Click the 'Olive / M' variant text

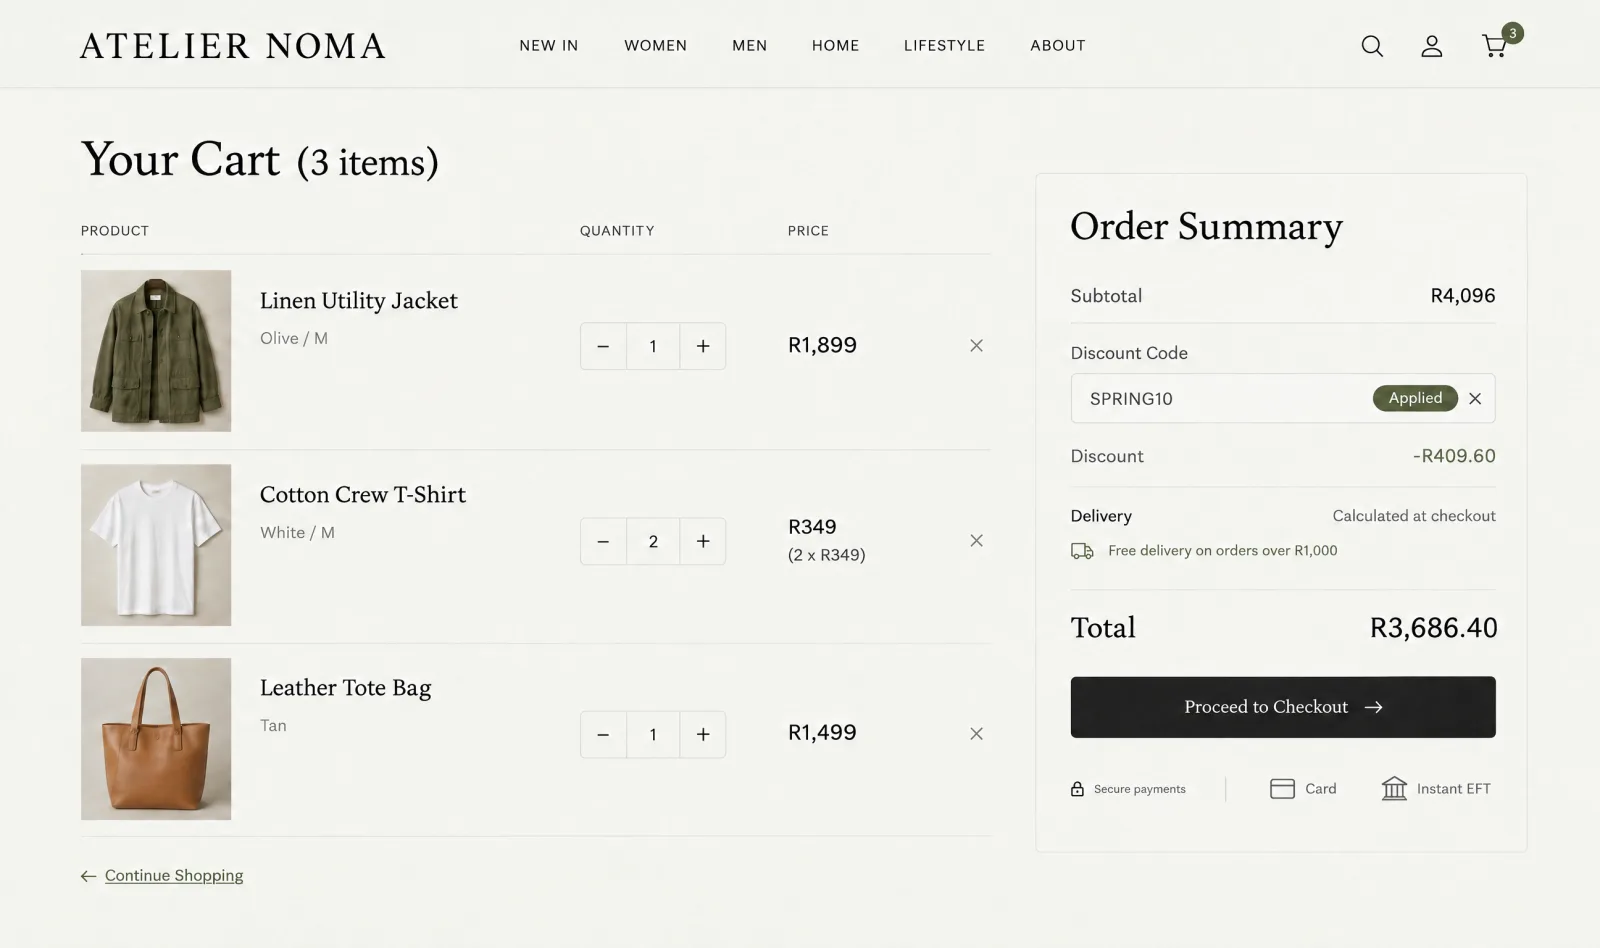pos(294,339)
